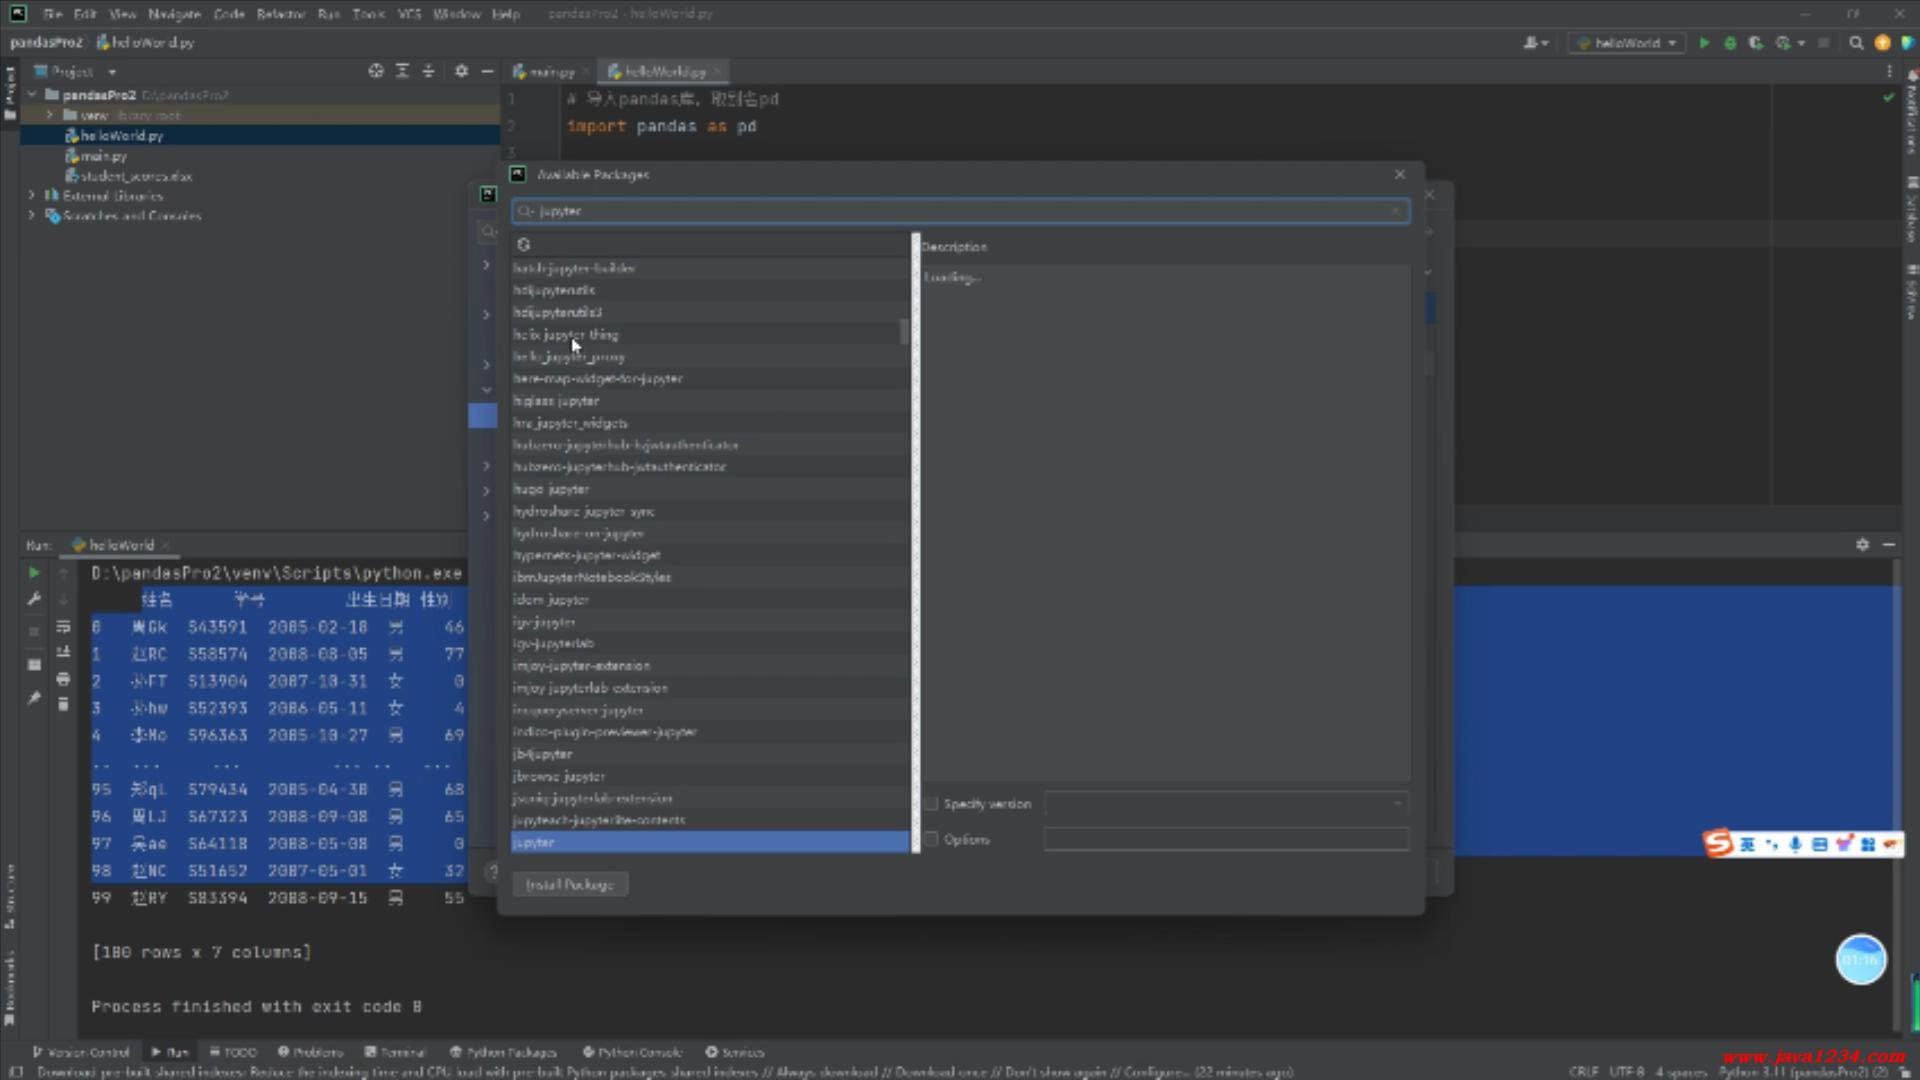Viewport: 1920px width, 1080px height.
Task: Open the Specify version combo box
Action: click(x=1226, y=804)
